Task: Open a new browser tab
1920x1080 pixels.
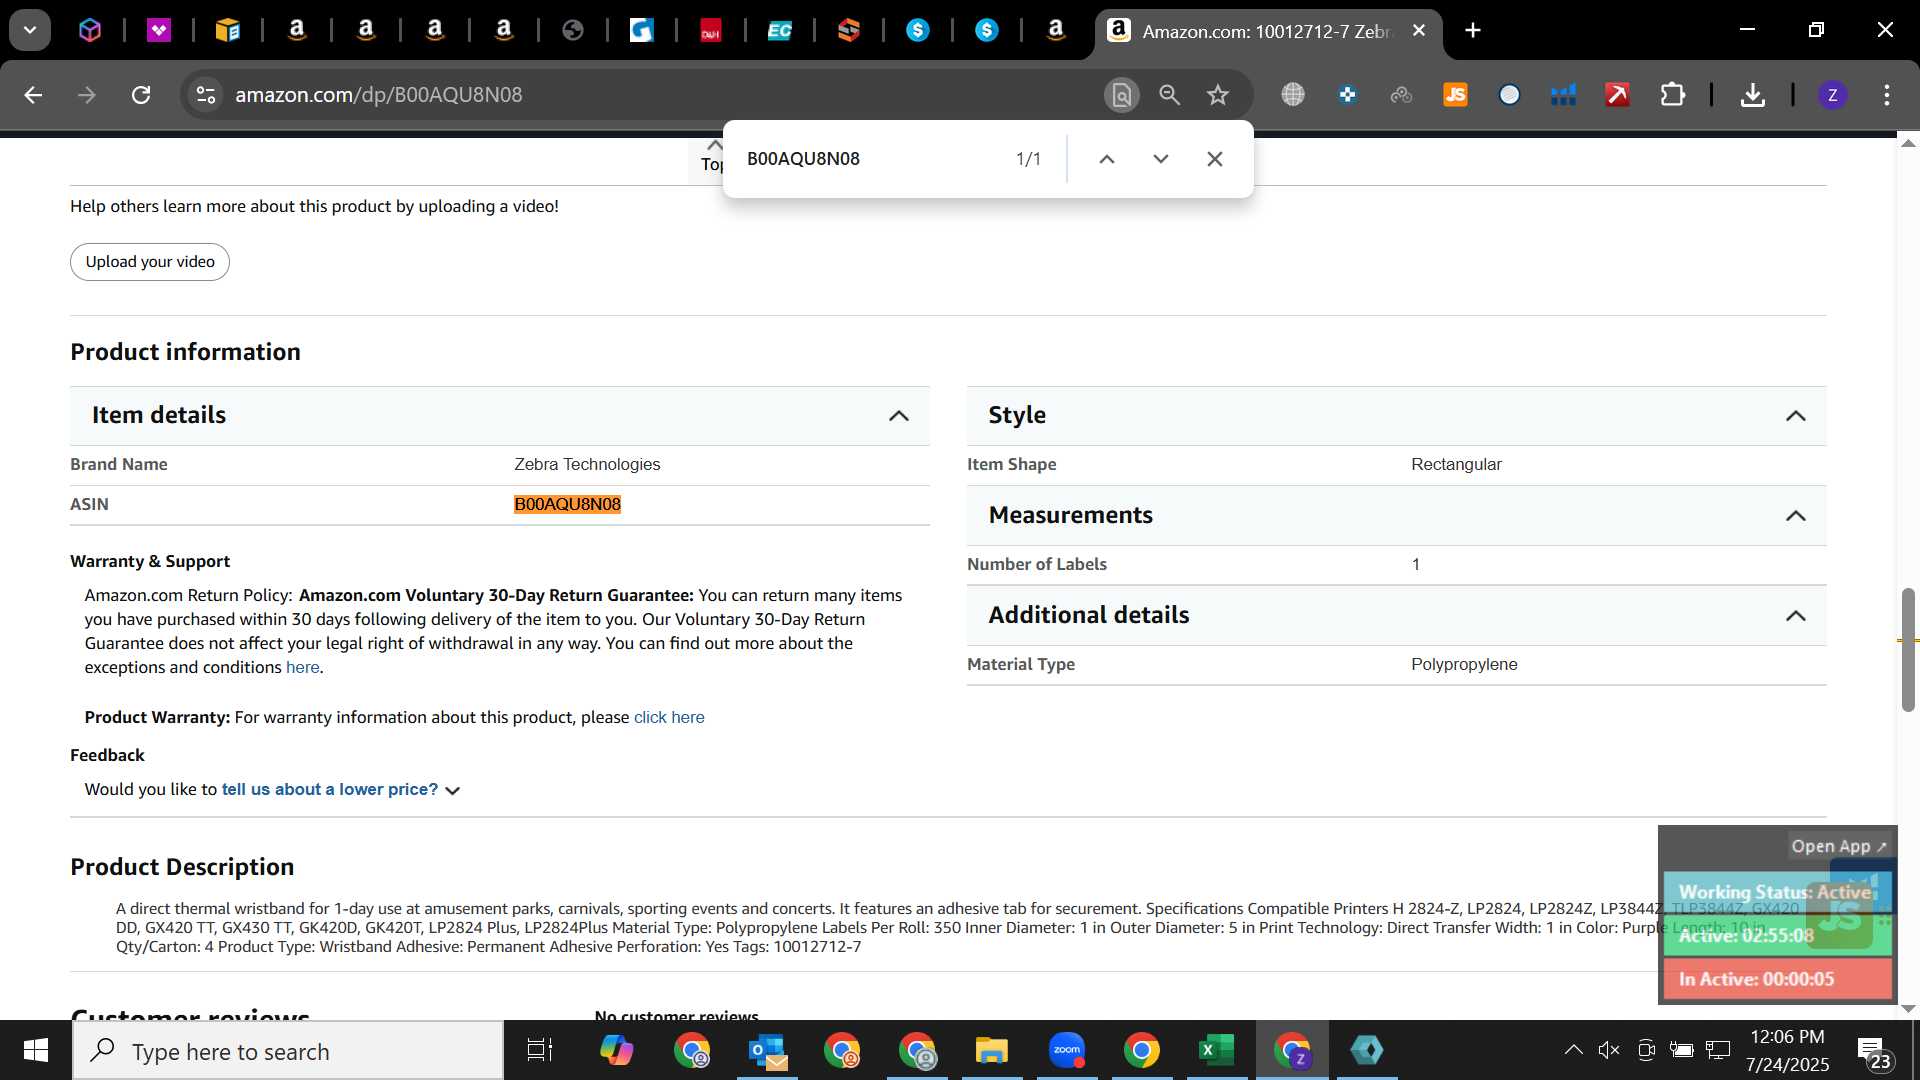Action: click(1473, 31)
